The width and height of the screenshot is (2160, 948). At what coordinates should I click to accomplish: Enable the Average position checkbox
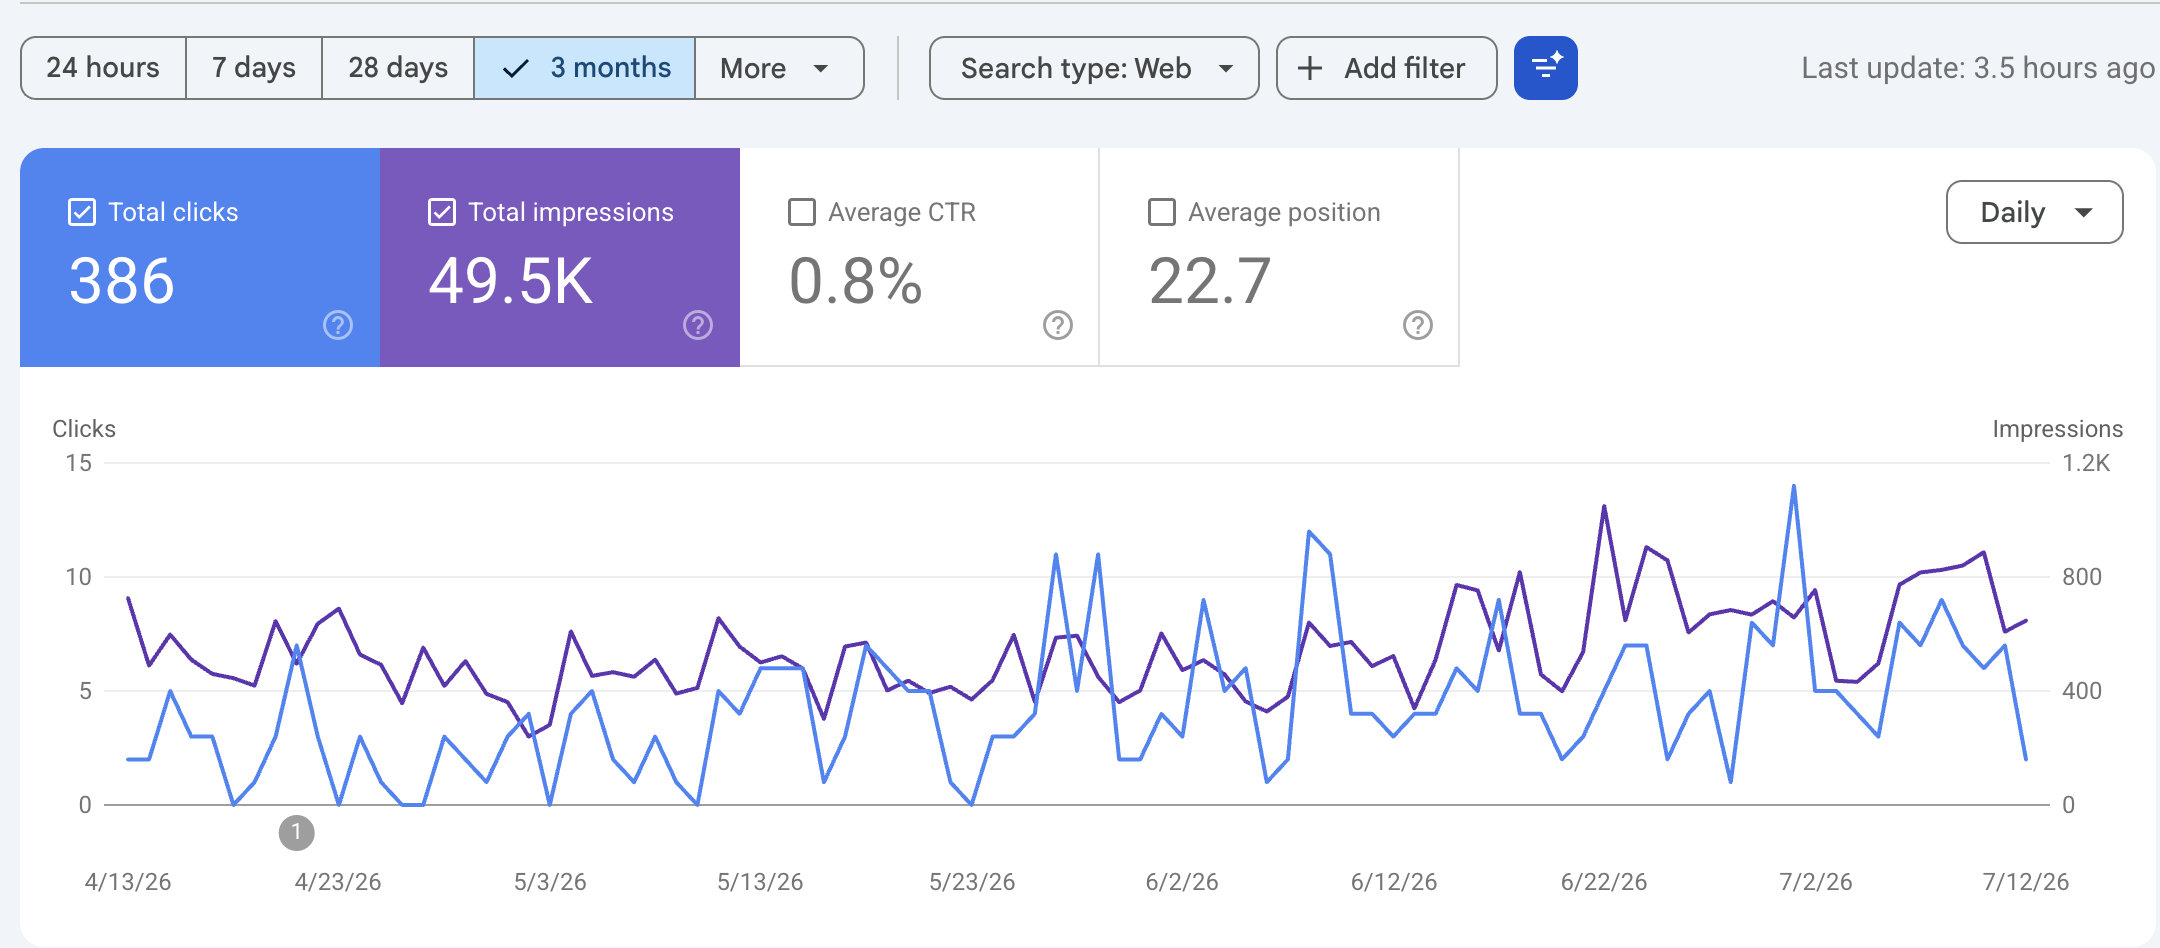tap(1162, 212)
